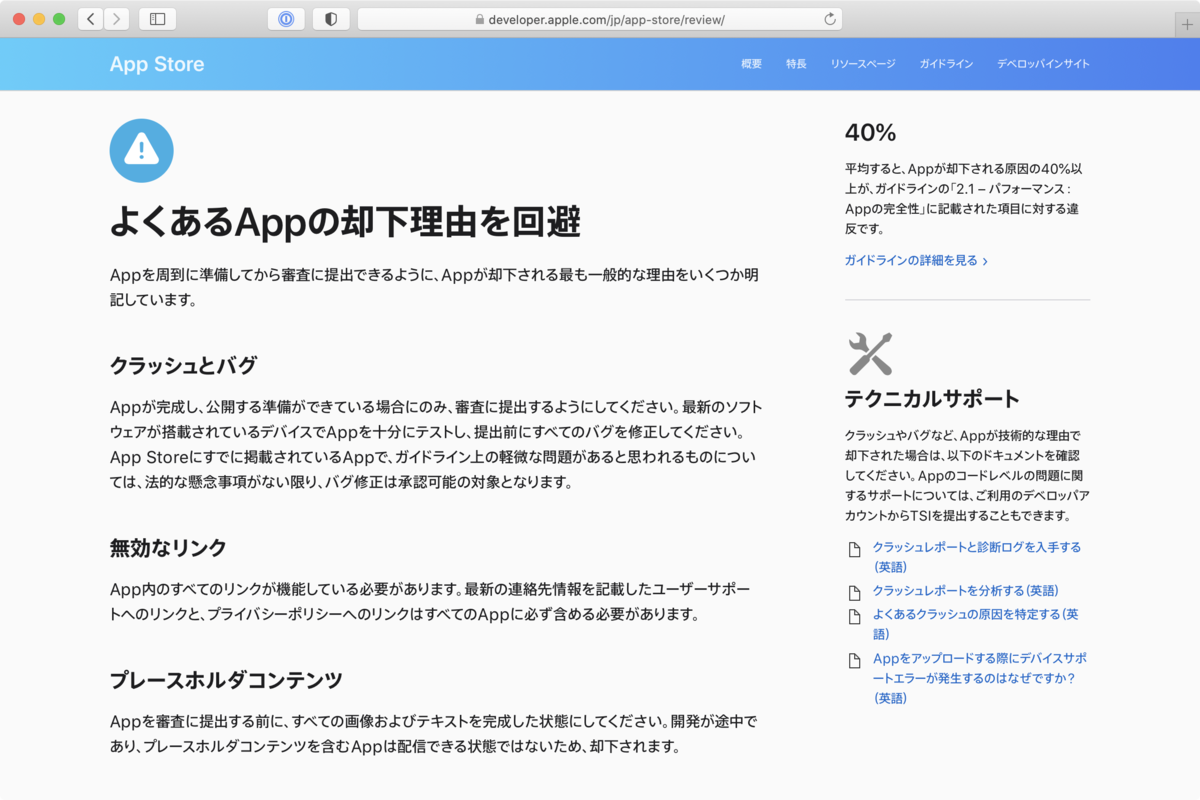Open Appをアップロードする際にデバイスサポート link

979,678
